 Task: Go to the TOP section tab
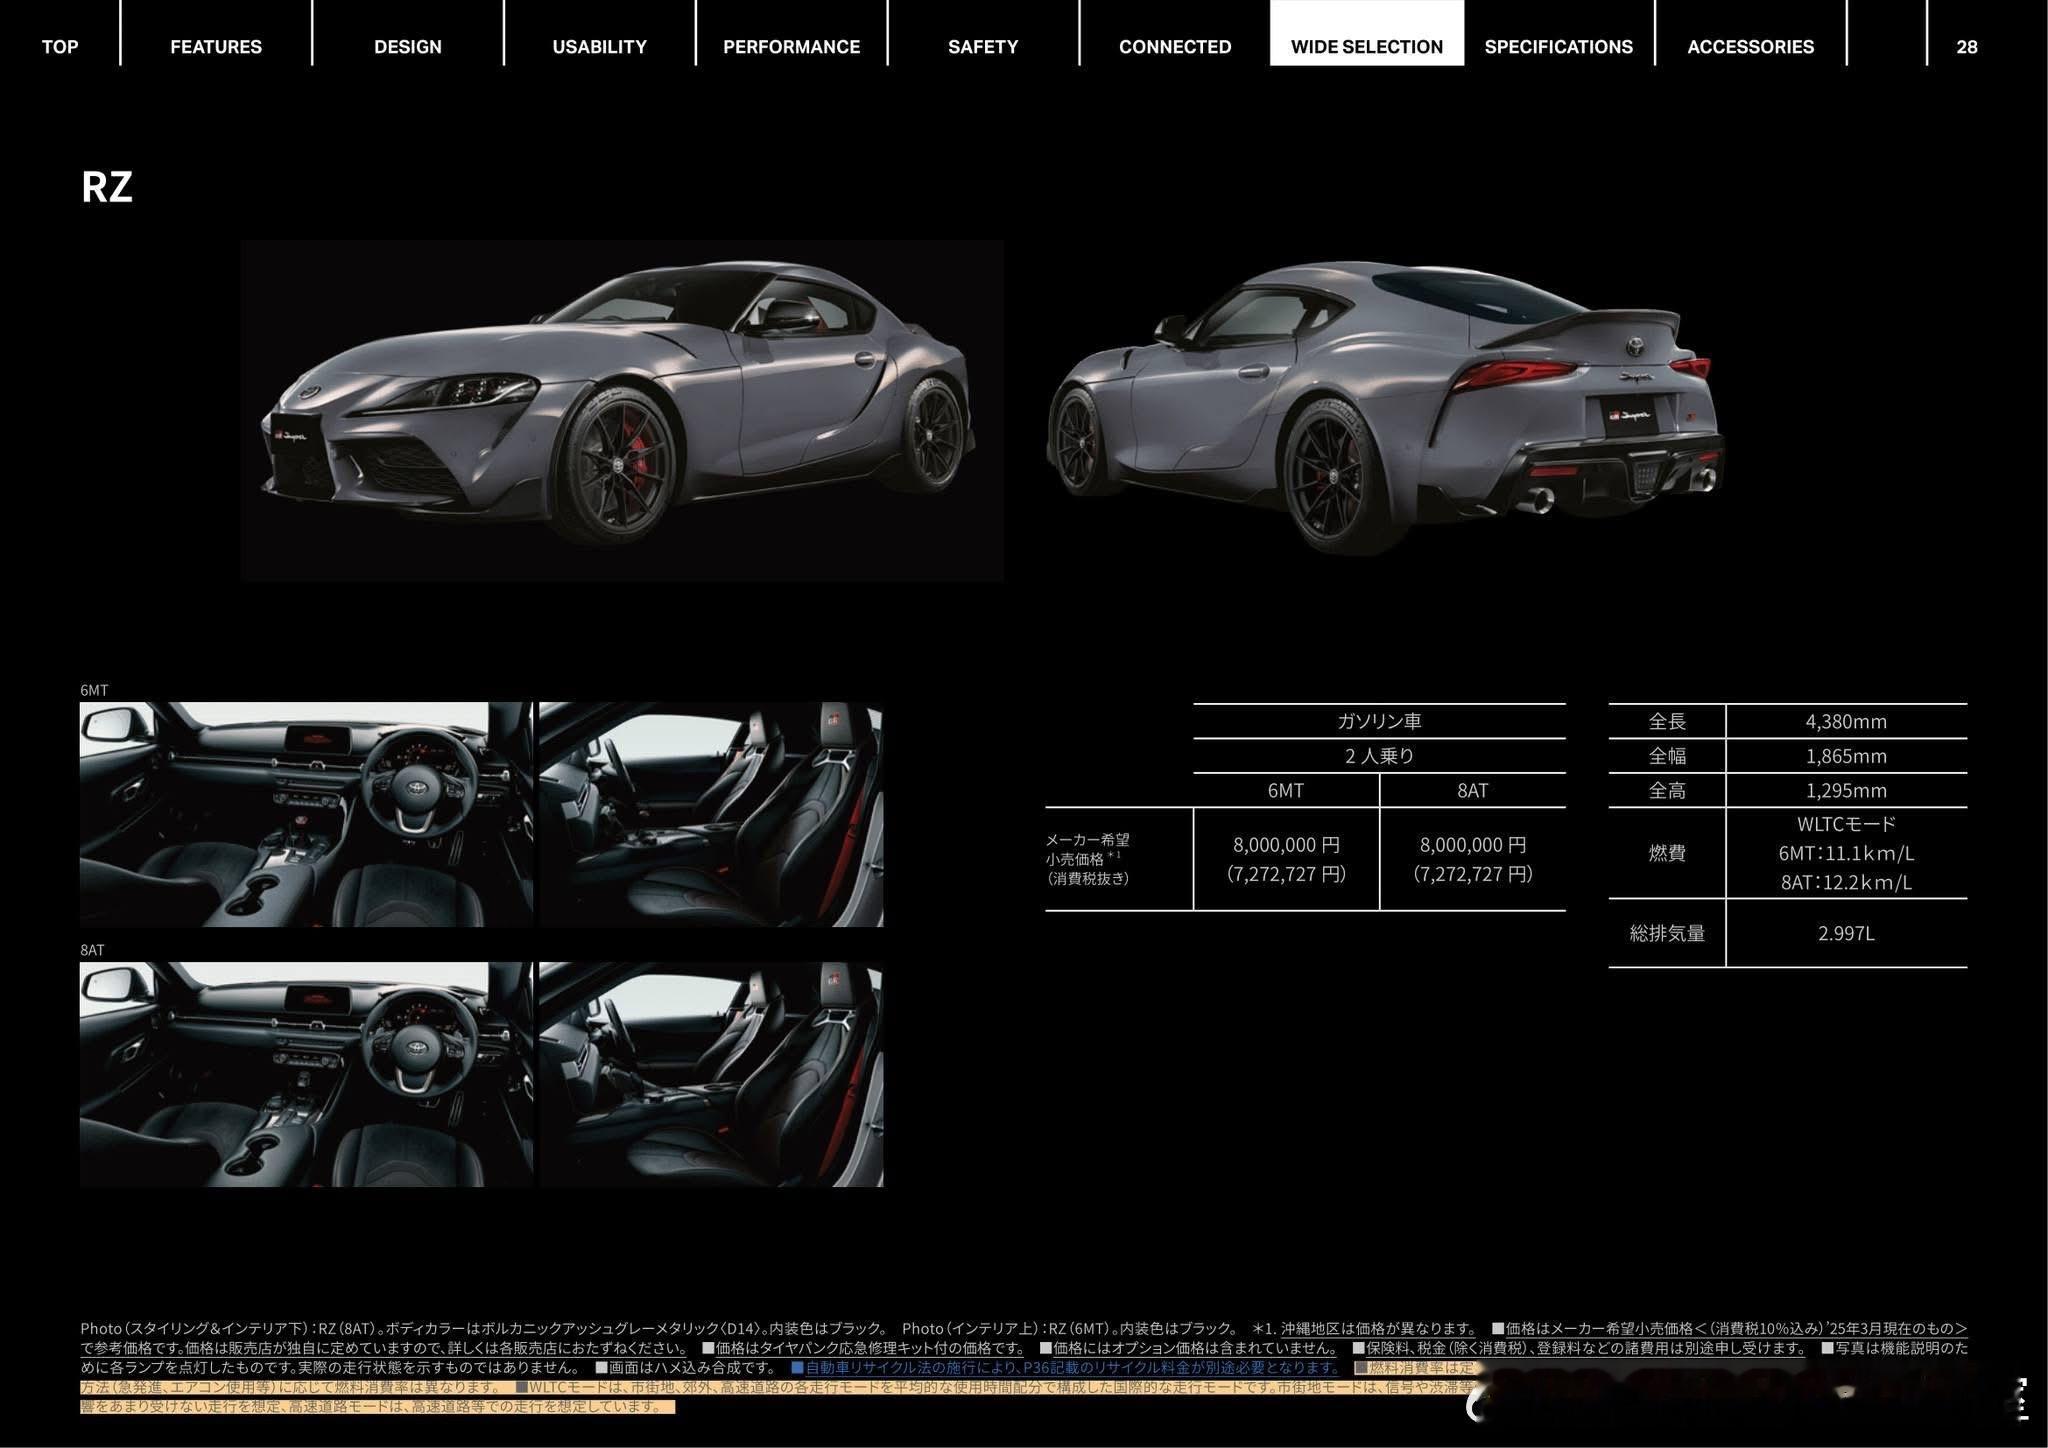coord(60,47)
